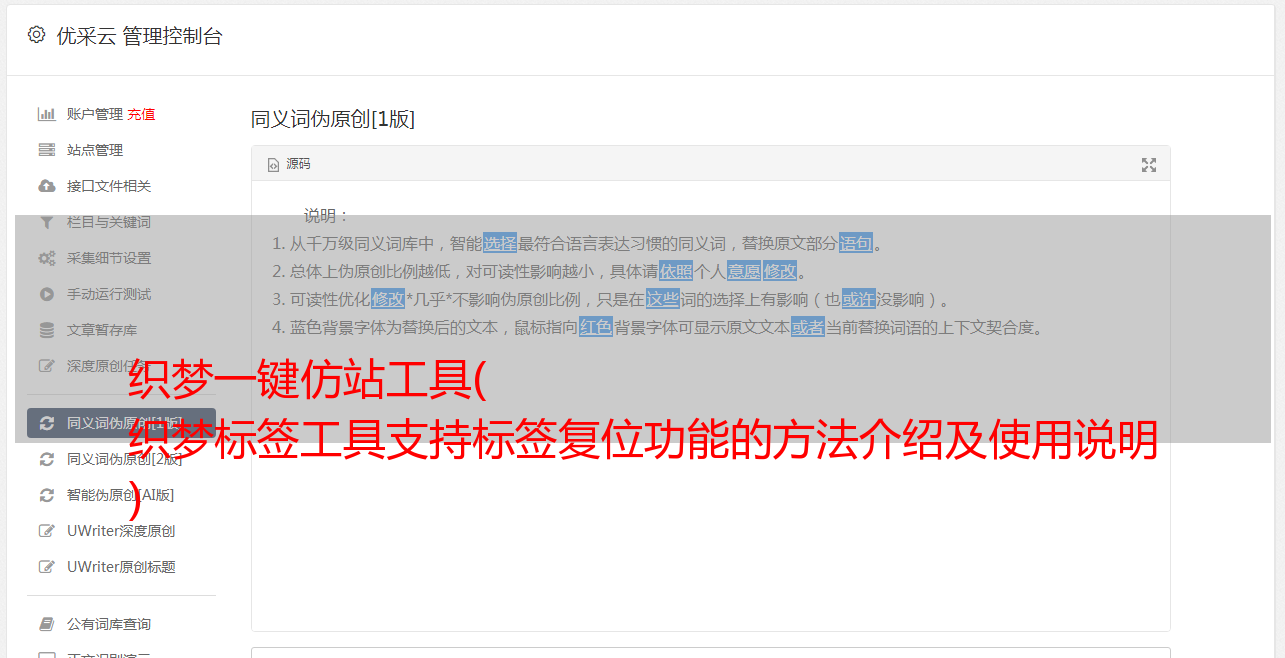Select UWriter深度原创 in sidebar
The height and width of the screenshot is (658, 1285).
click(121, 531)
